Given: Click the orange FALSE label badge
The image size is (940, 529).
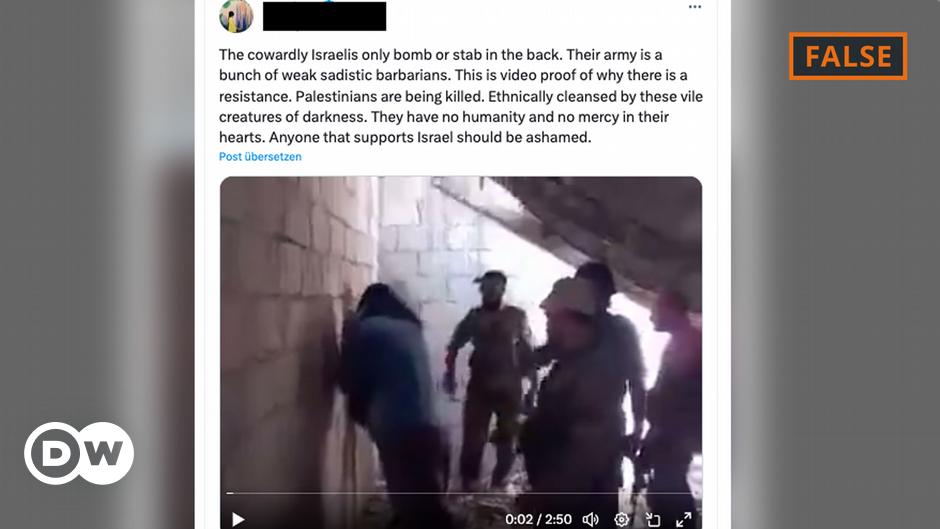Looking at the screenshot, I should tap(848, 56).
